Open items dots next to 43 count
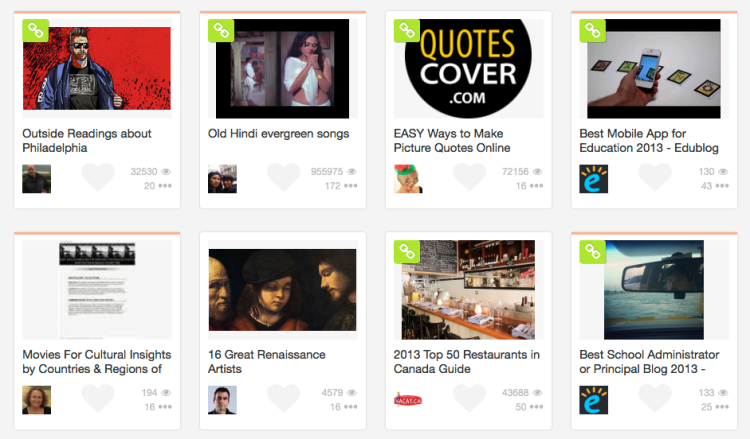The width and height of the screenshot is (750, 439). coord(721,186)
